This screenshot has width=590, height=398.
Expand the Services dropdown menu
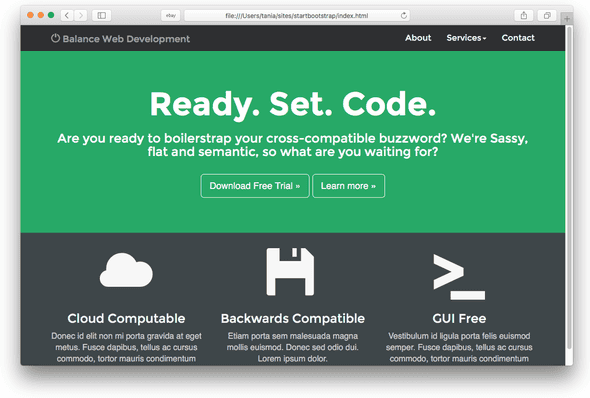coord(466,38)
